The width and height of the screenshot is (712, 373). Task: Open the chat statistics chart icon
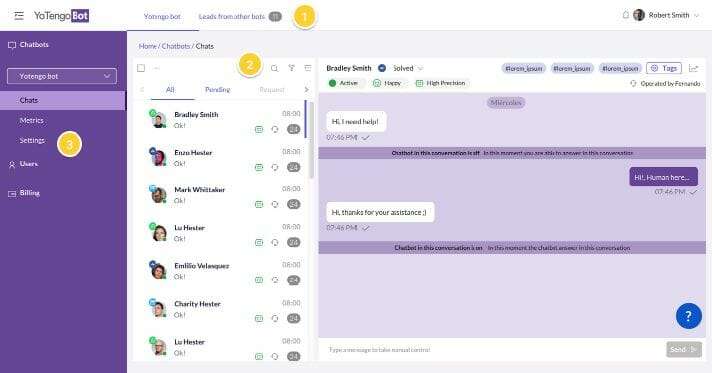(x=693, y=68)
